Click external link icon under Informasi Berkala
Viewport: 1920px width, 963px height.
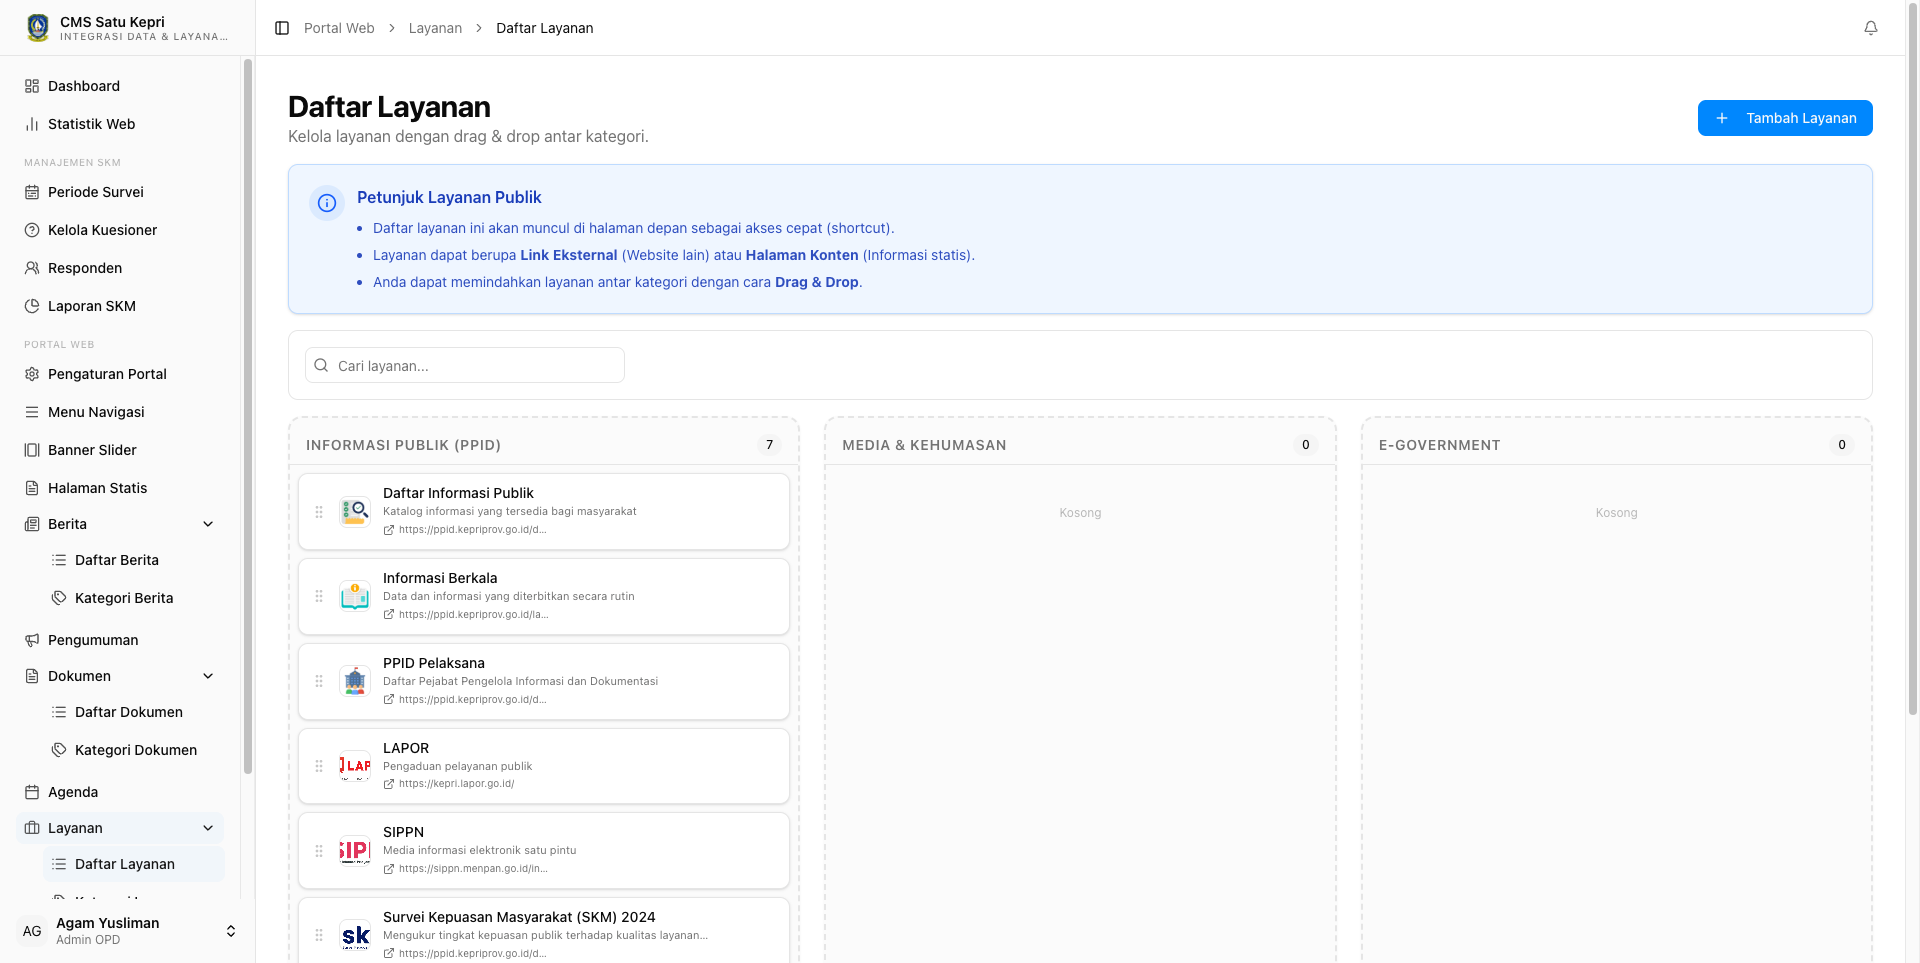point(389,615)
